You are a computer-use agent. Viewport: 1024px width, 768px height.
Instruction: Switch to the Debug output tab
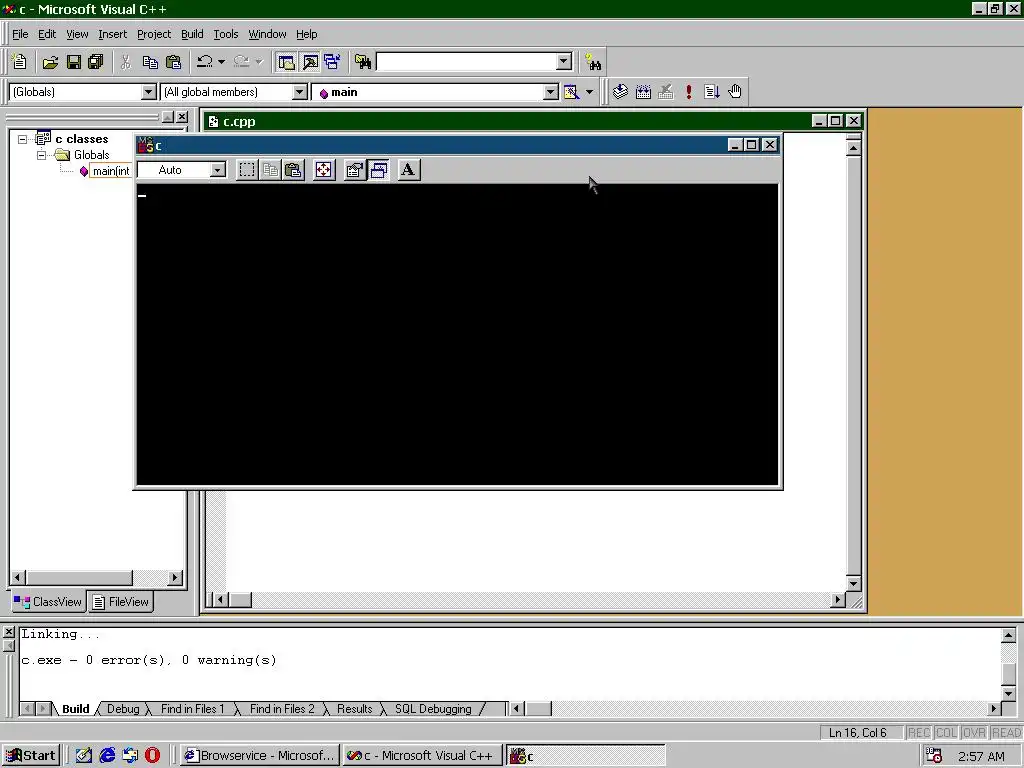tap(123, 709)
